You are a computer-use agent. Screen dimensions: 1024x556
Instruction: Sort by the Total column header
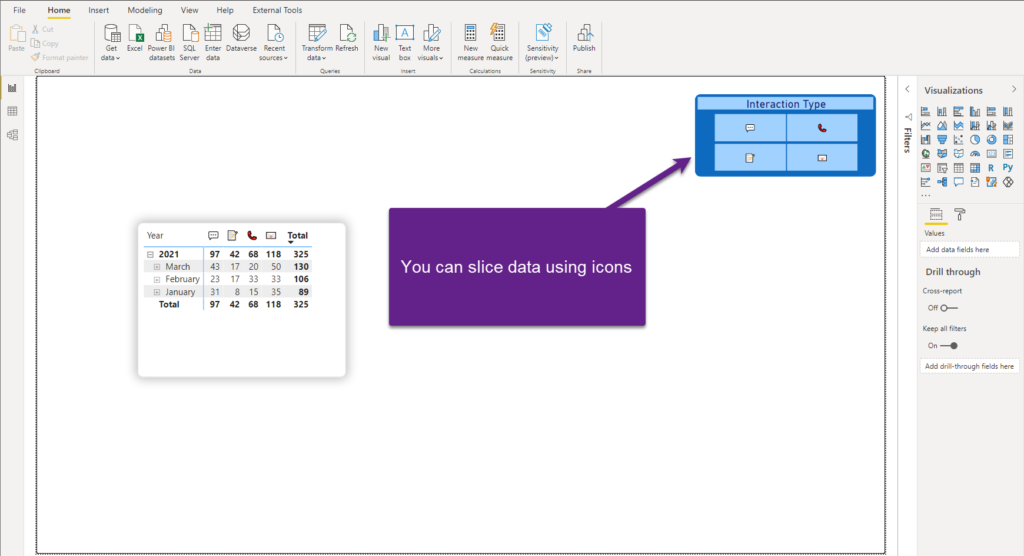[298, 236]
